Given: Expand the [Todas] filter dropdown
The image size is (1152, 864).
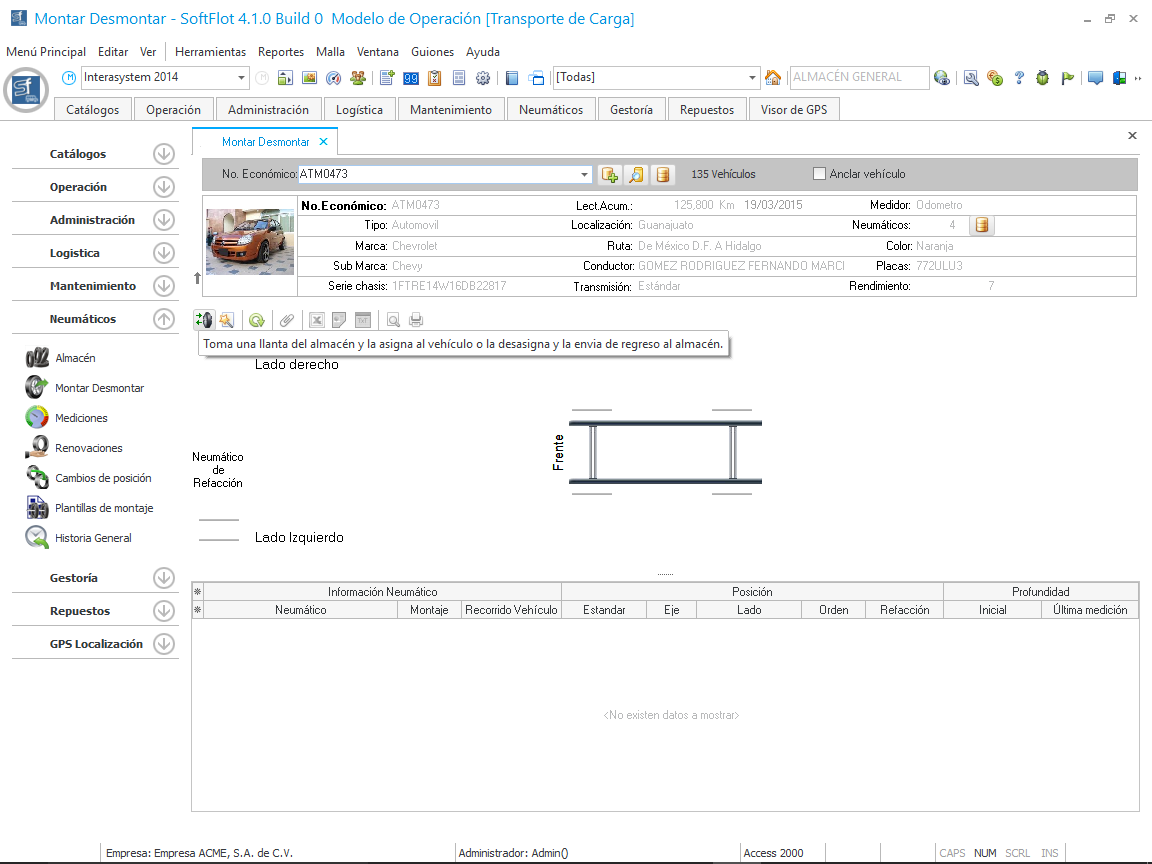Looking at the screenshot, I should 753,78.
